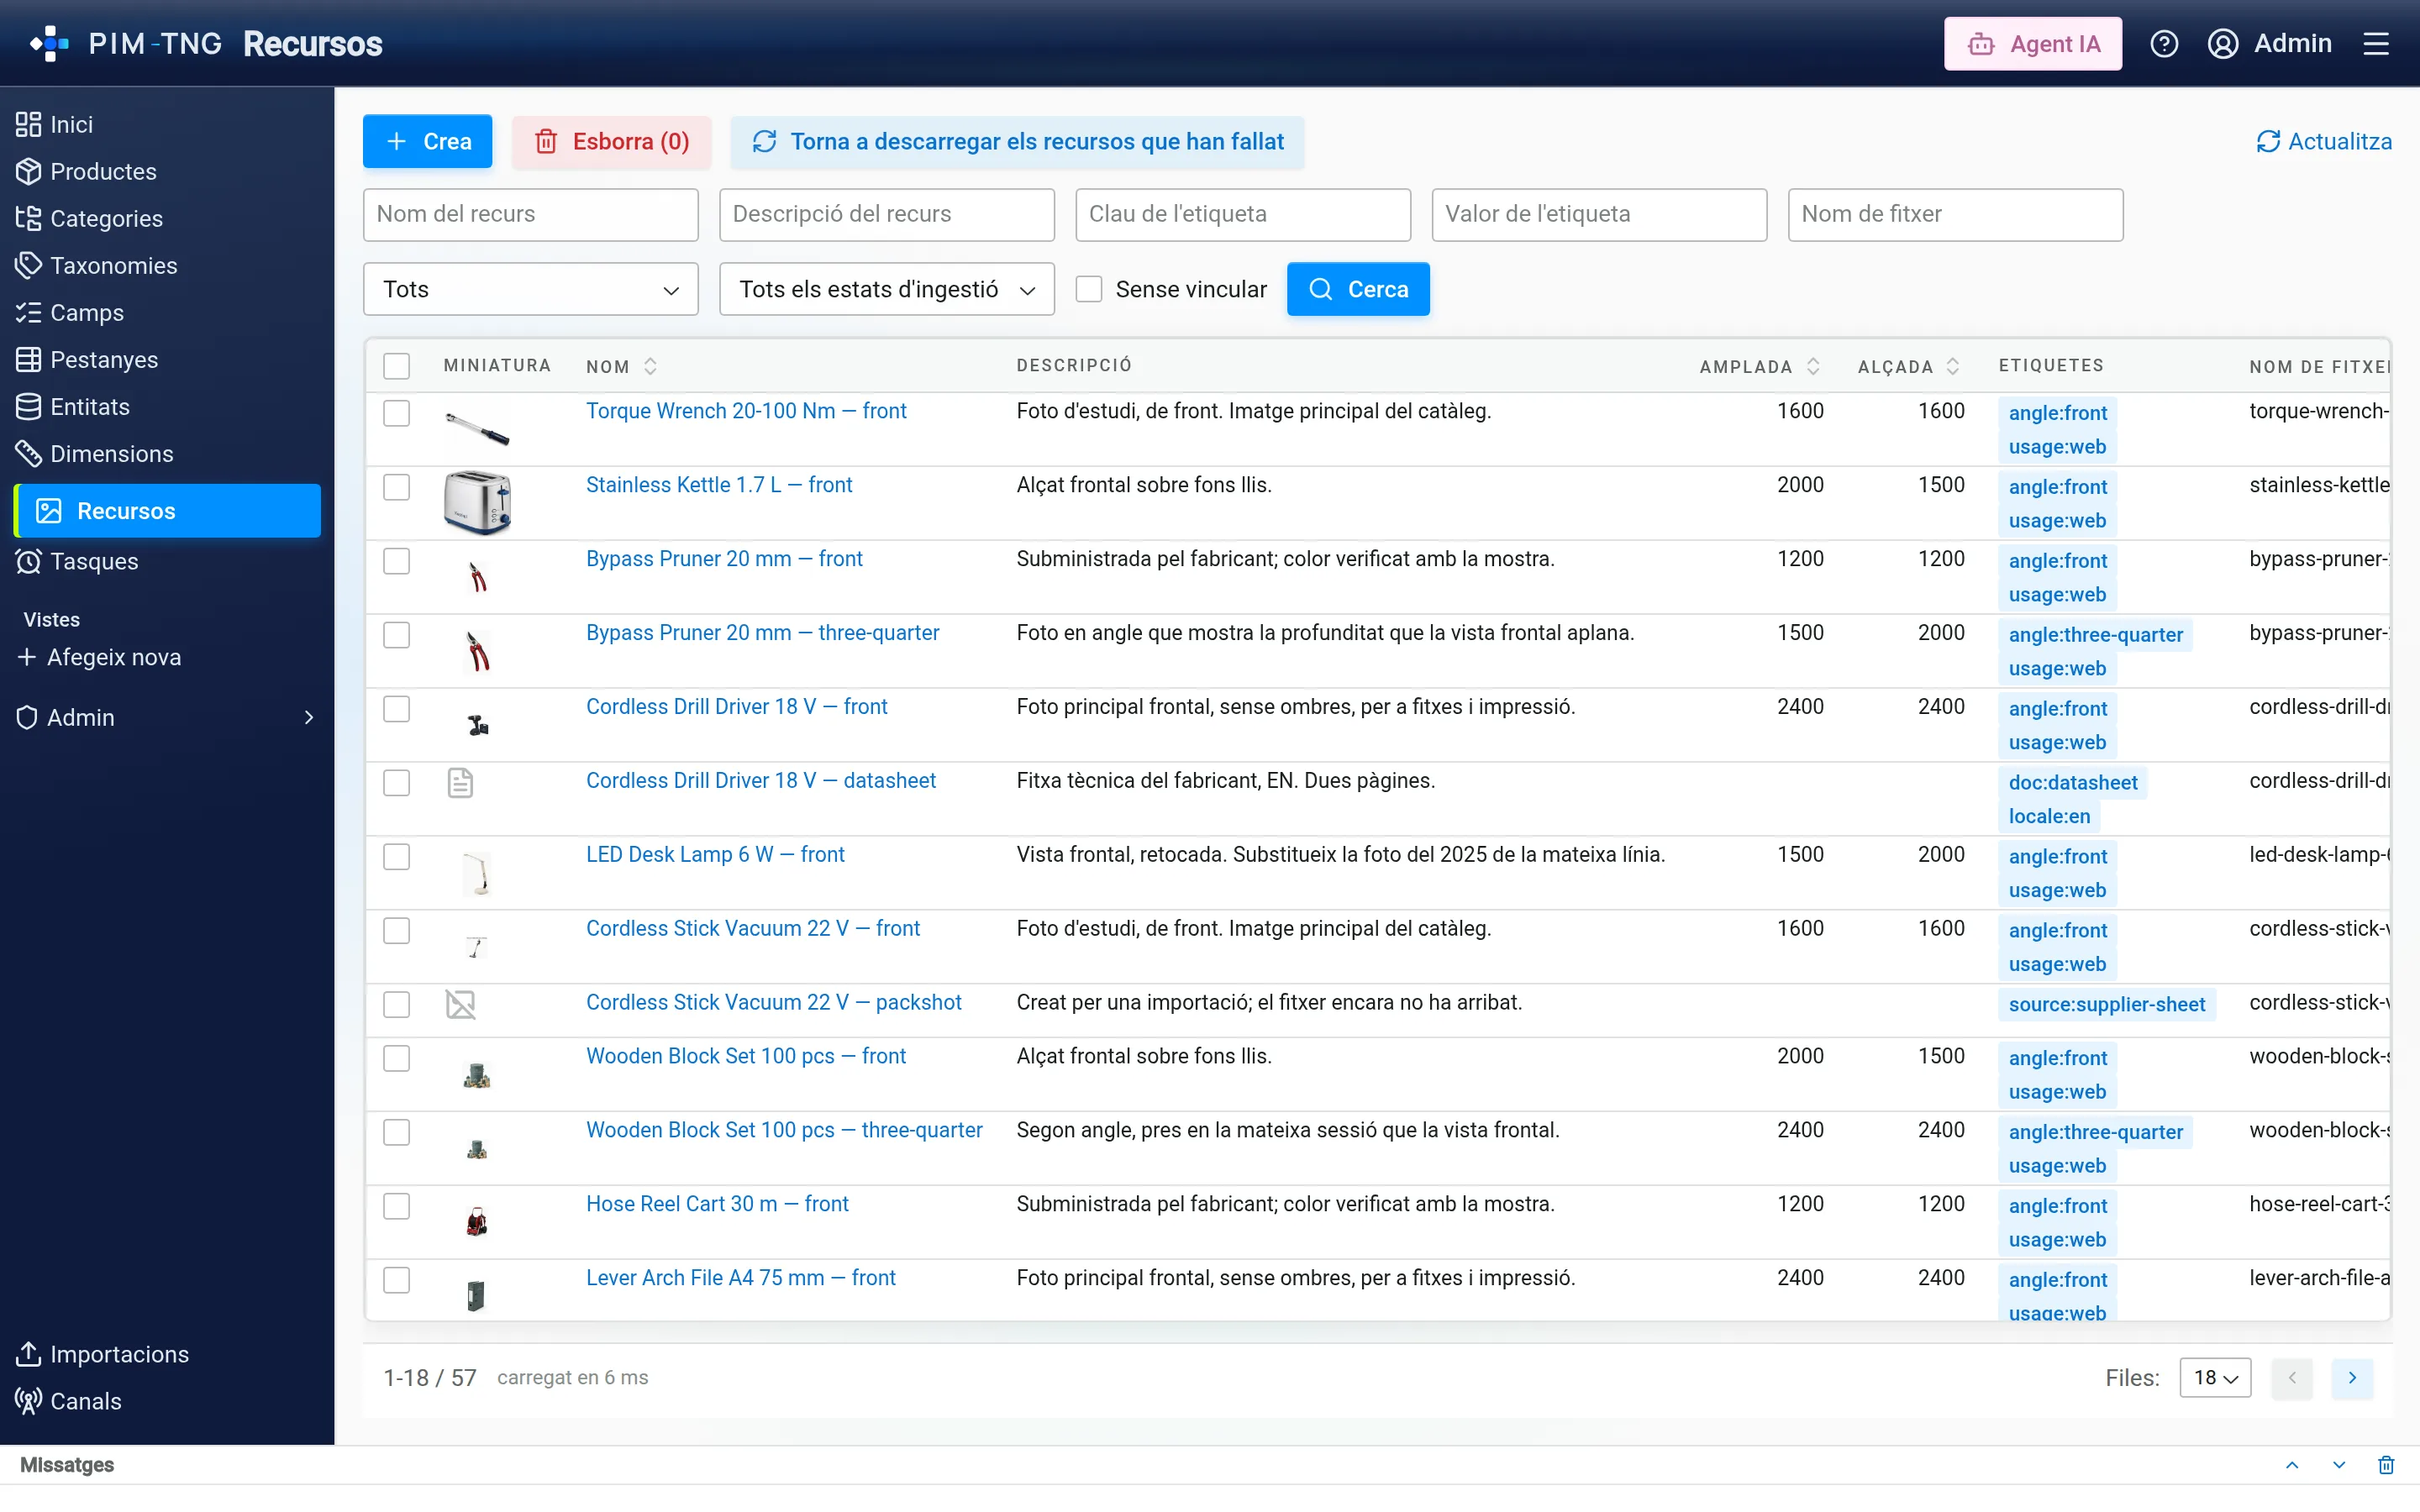
Task: Open the hamburger menu icon
Action: tap(2376, 44)
